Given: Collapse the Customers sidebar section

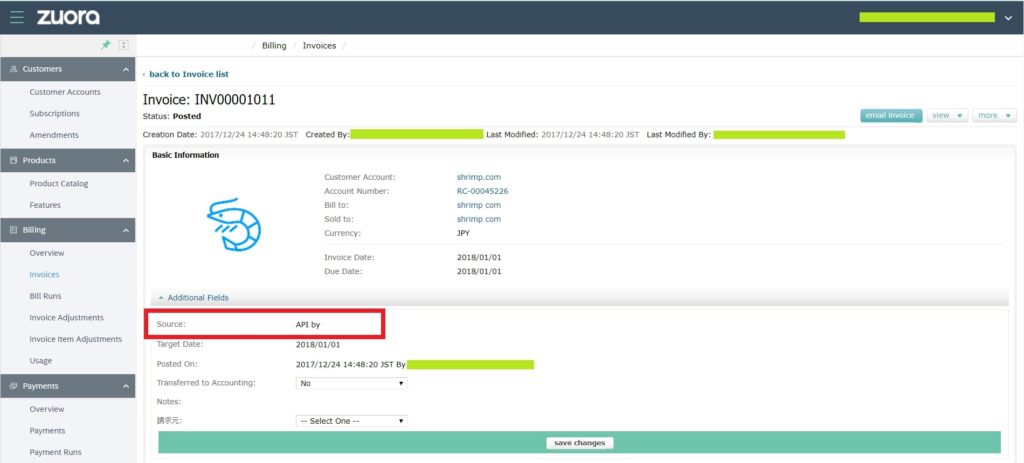Looking at the screenshot, I should click(x=125, y=69).
